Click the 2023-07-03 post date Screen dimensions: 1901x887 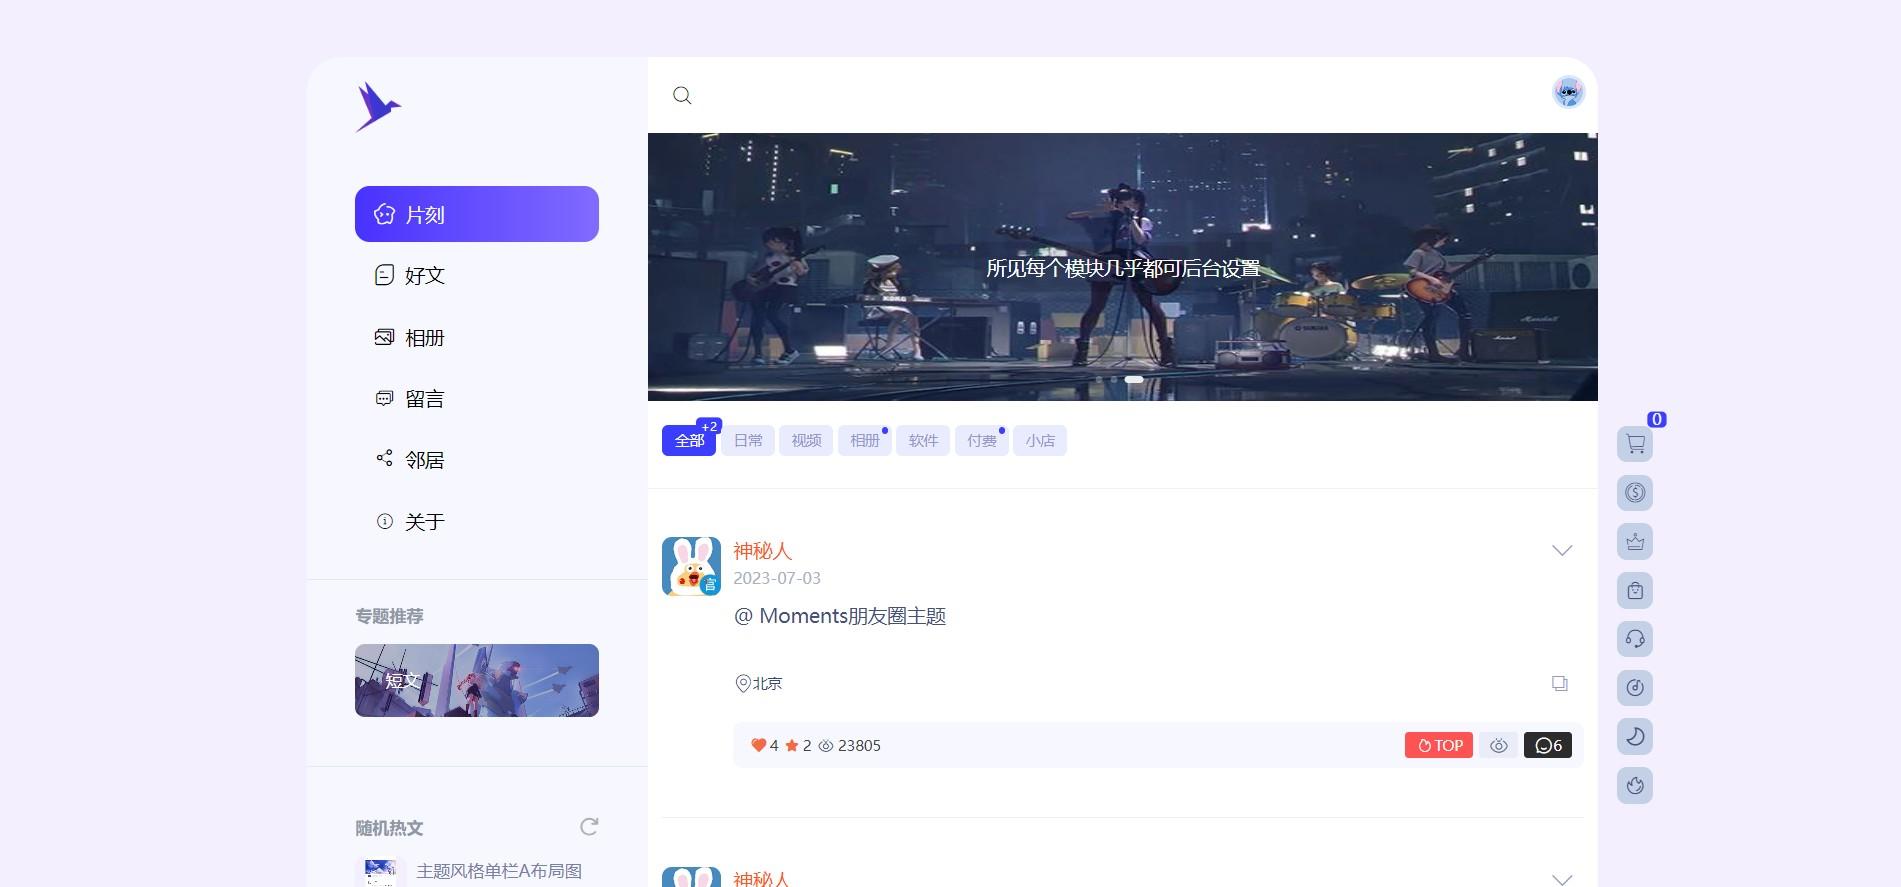pyautogui.click(x=777, y=578)
